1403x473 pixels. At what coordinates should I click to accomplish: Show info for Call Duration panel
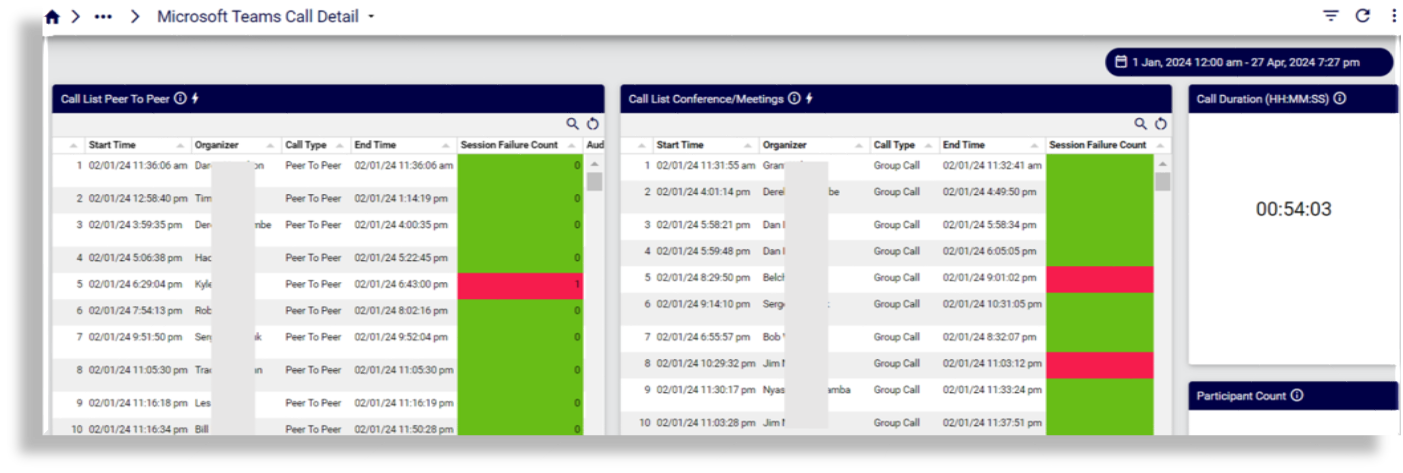pos(1339,98)
